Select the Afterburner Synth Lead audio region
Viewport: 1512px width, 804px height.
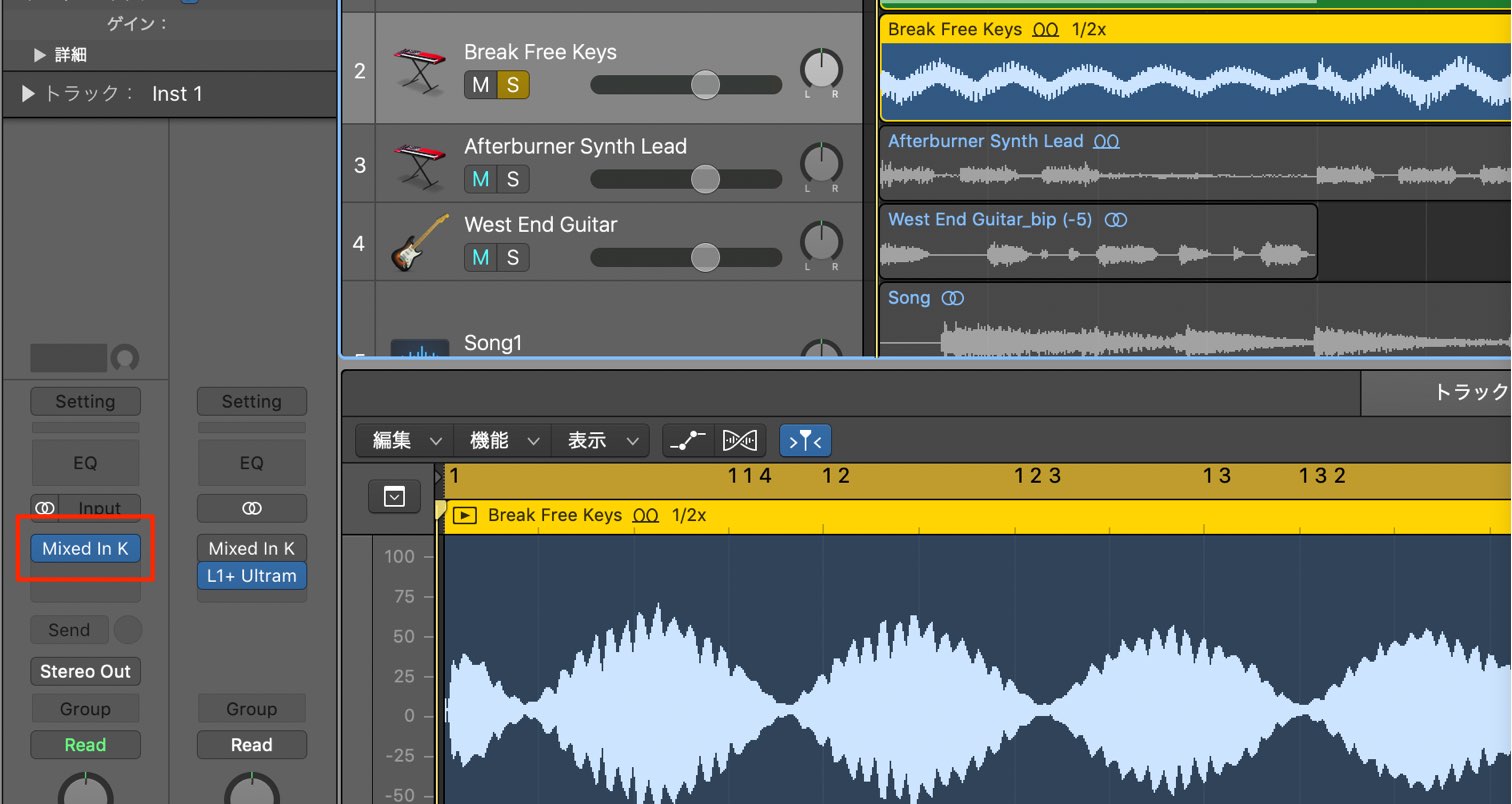pos(1196,162)
